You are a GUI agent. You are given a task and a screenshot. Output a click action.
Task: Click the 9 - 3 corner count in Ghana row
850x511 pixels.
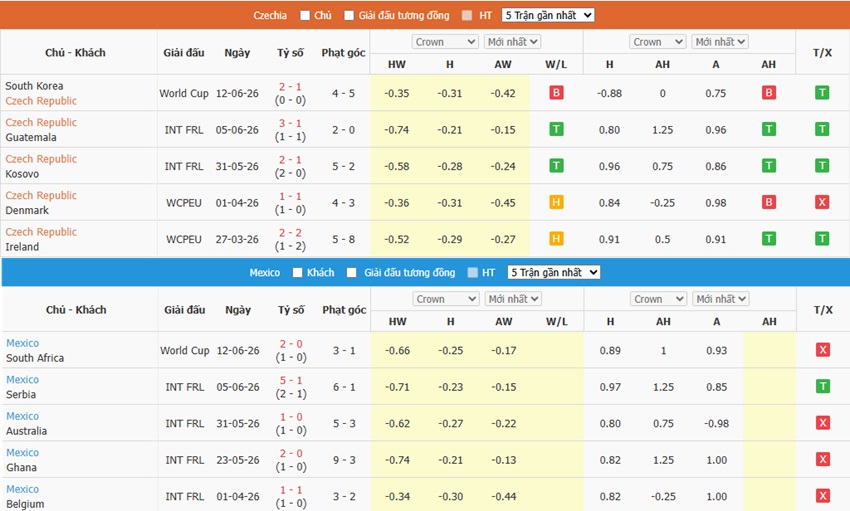[x=344, y=460]
